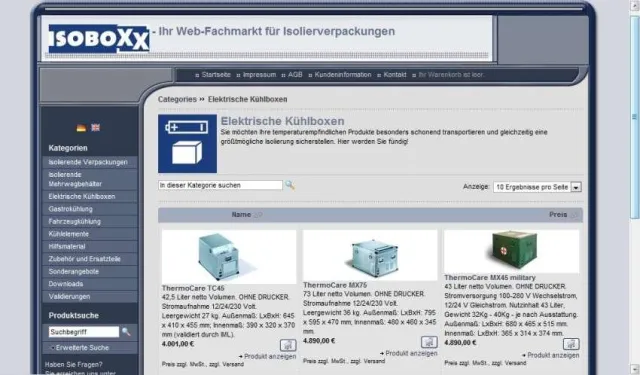640x375 pixels.
Task: Click the Name column header
Action: [x=241, y=215]
